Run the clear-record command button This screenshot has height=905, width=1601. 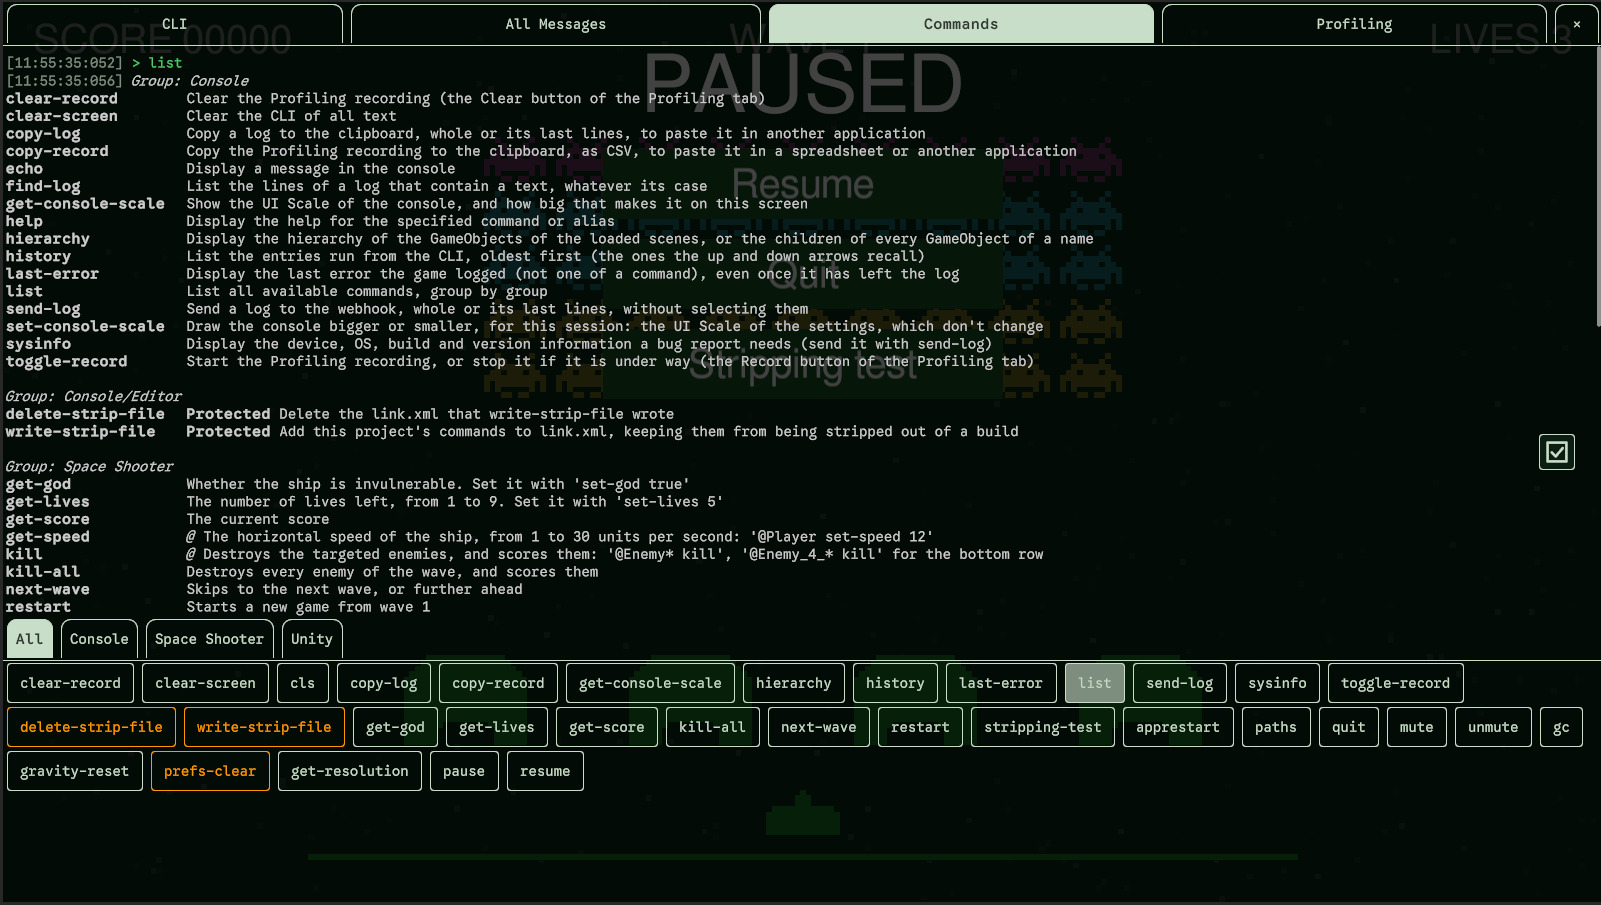70,683
